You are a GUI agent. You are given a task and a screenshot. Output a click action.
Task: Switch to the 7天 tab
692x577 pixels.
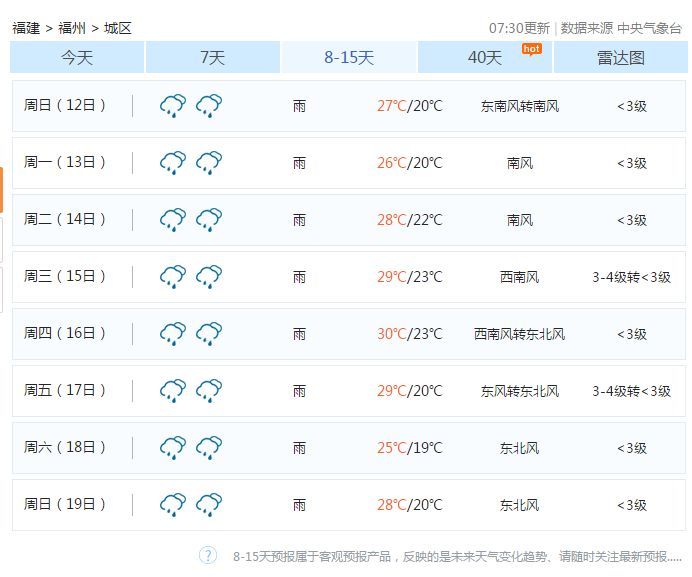click(213, 57)
